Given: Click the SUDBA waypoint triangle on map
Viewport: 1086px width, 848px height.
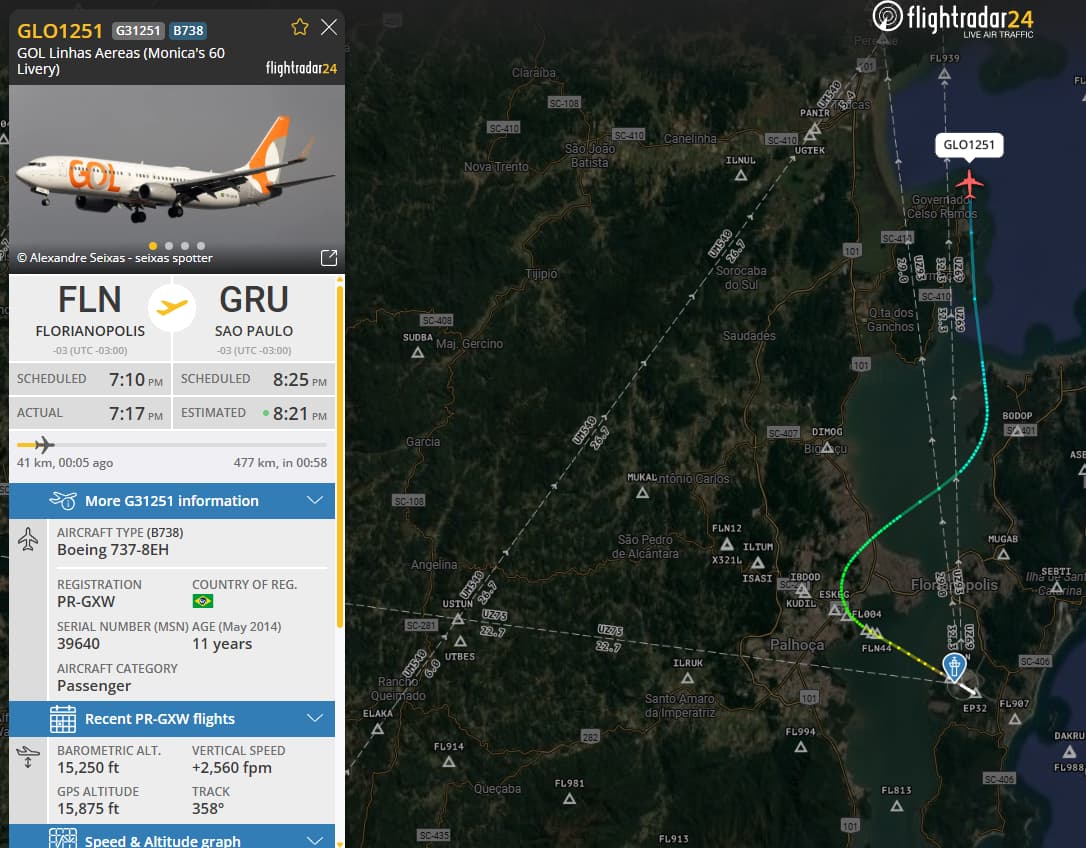Looking at the screenshot, I should (x=417, y=353).
